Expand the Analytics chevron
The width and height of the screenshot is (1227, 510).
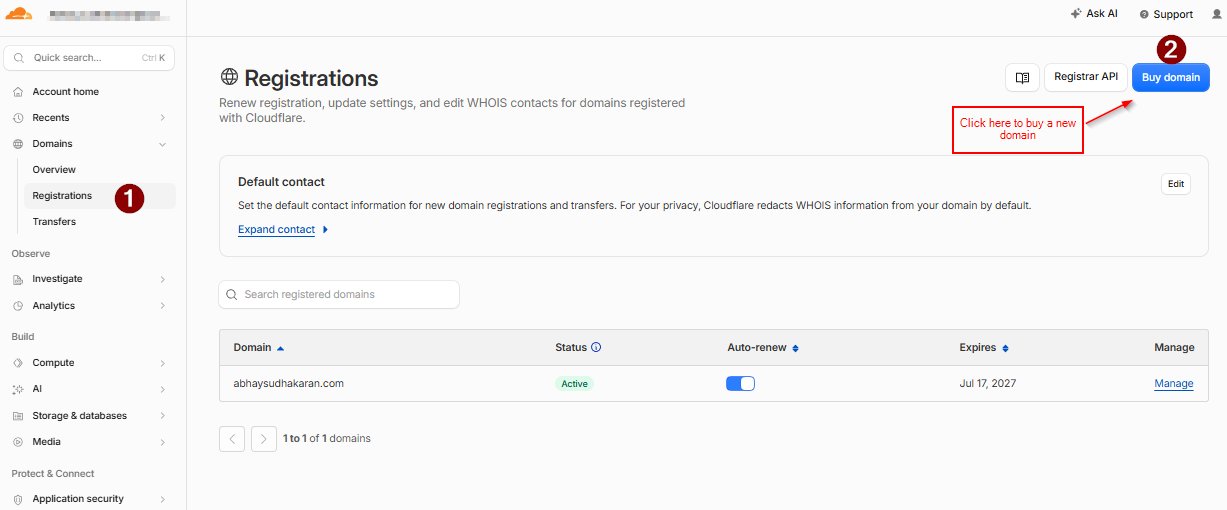[x=162, y=306]
